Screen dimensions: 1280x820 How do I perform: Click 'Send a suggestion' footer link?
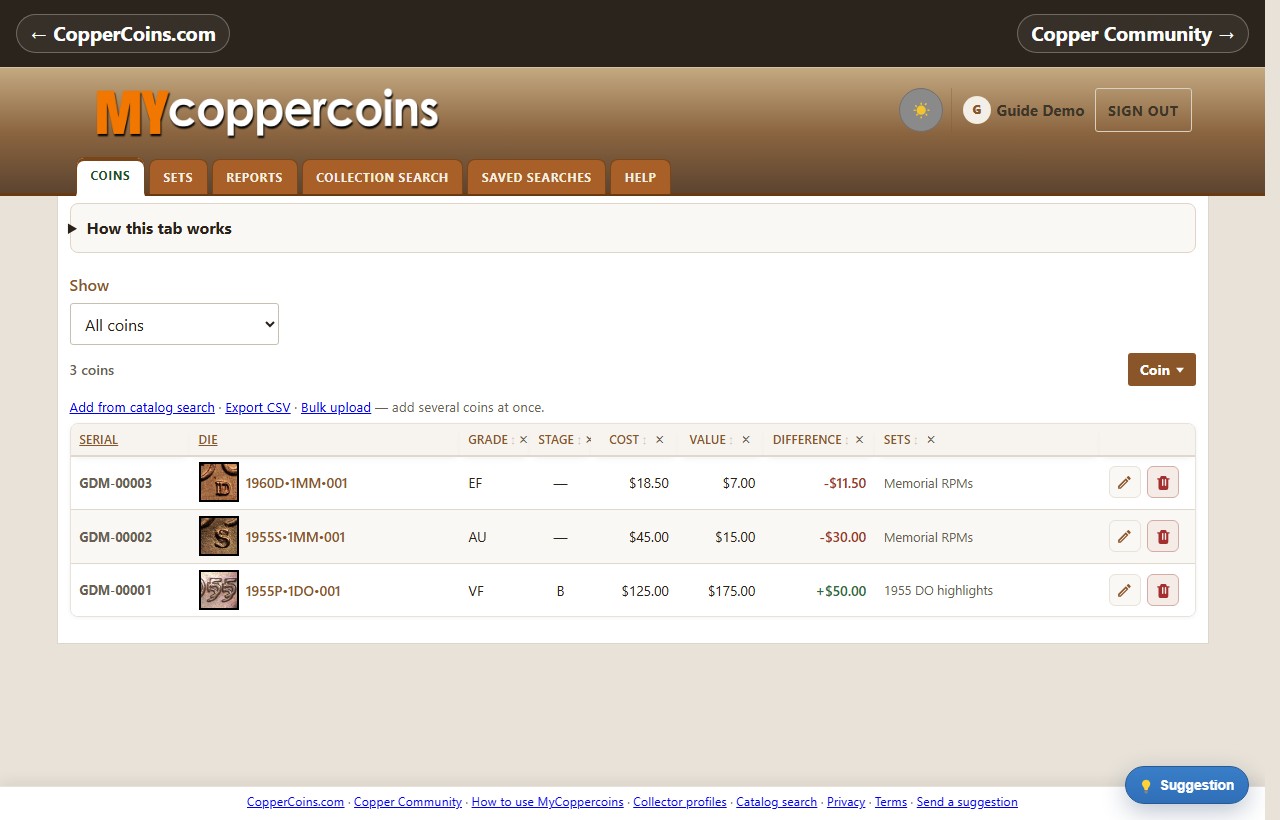tap(967, 802)
